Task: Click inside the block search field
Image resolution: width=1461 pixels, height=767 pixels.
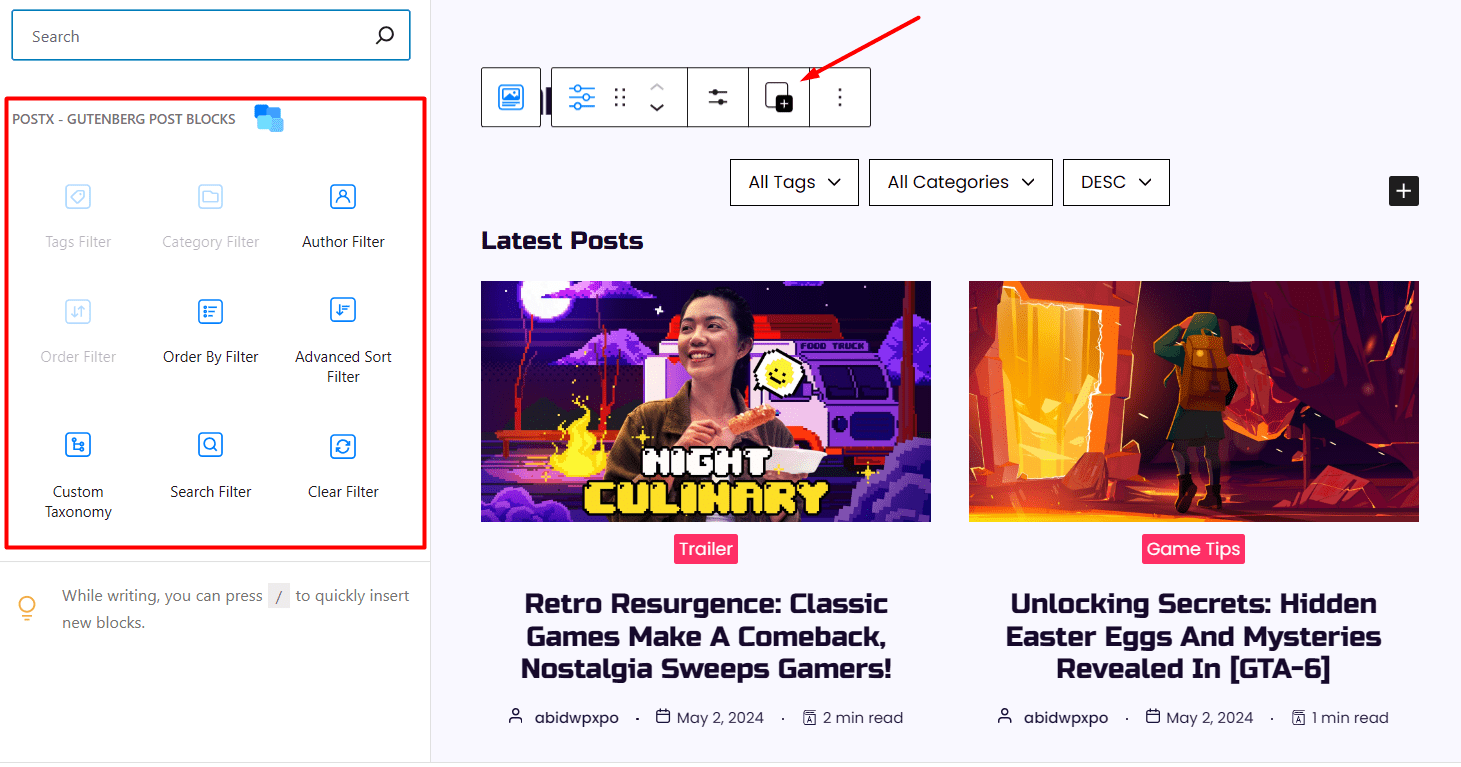Action: 180,35
